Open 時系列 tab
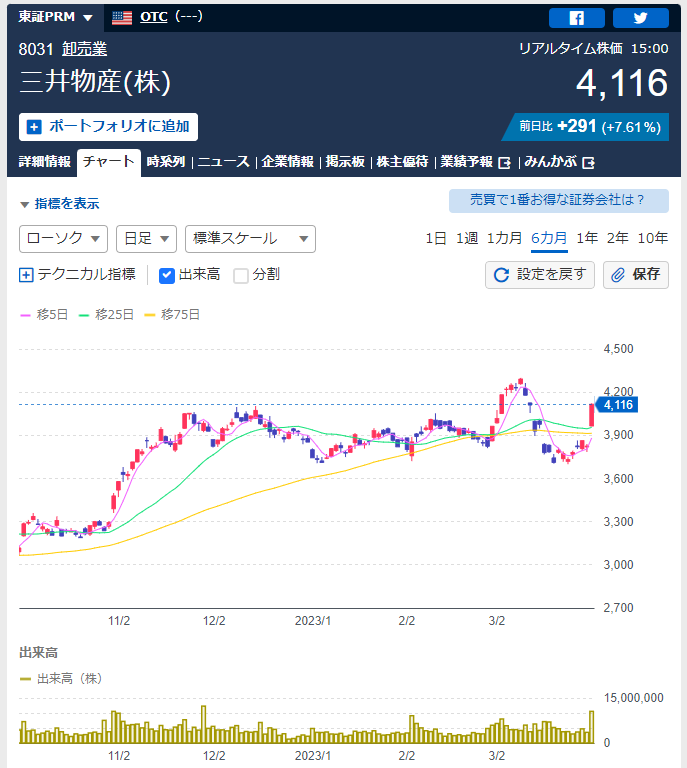This screenshot has width=687, height=768. tap(166, 162)
